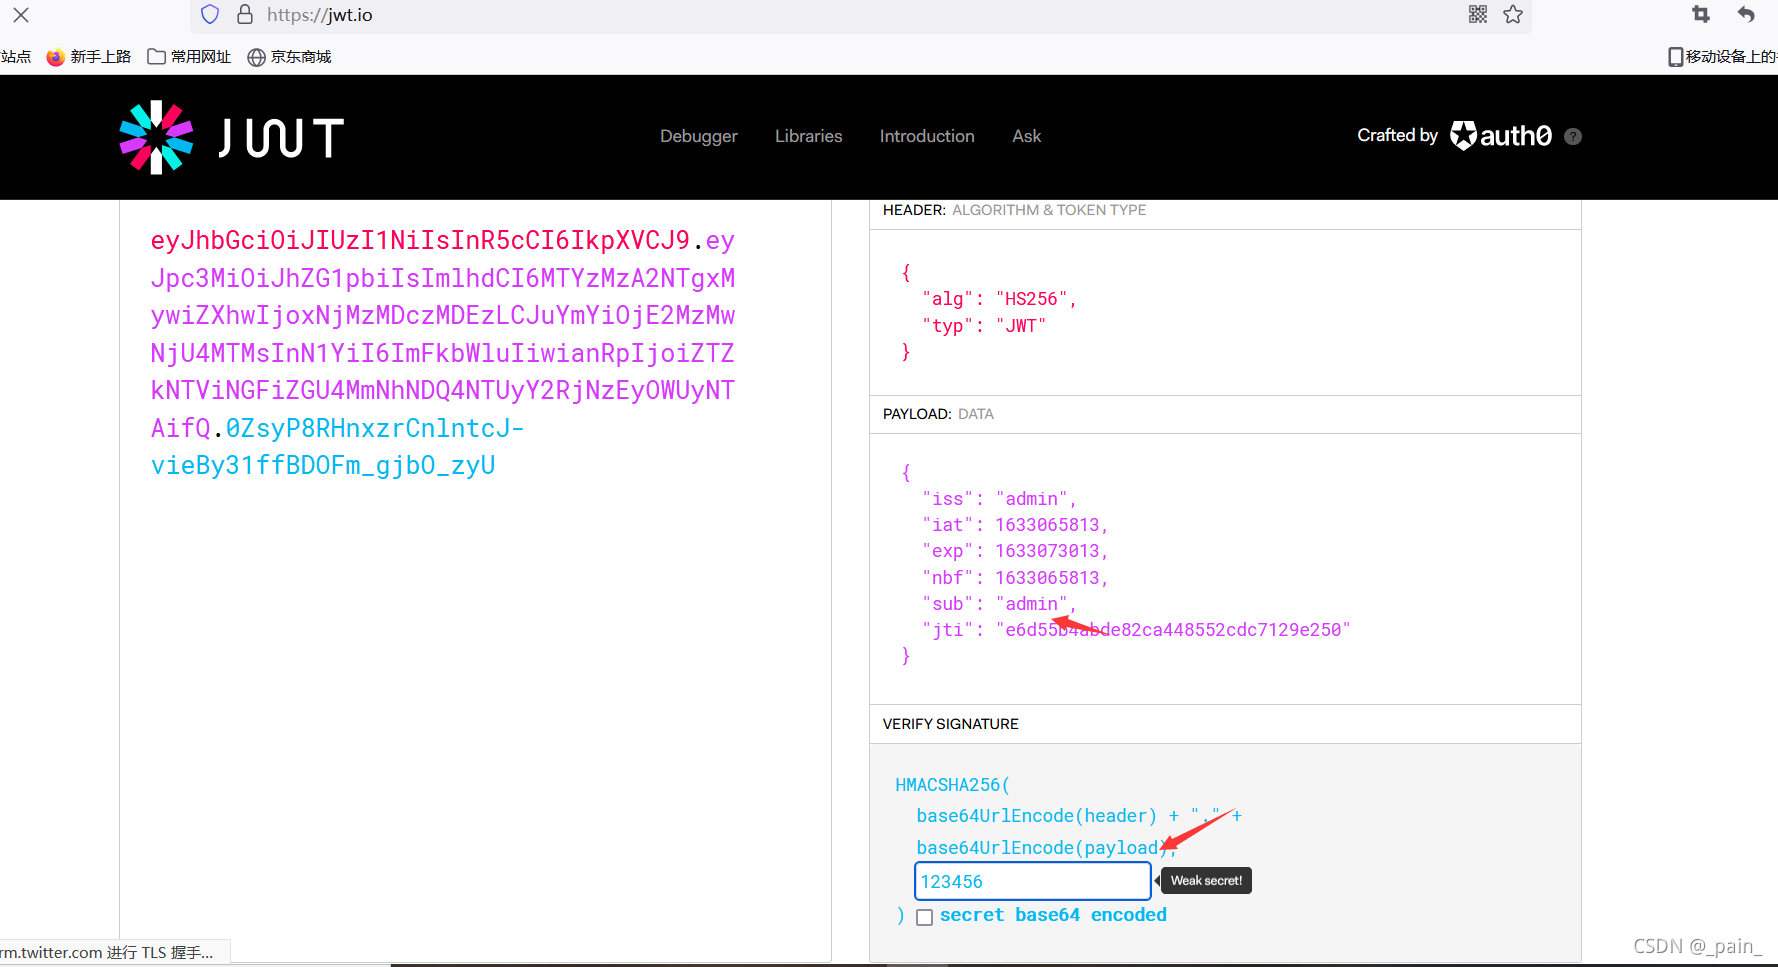Image resolution: width=1778 pixels, height=967 pixels.
Task: Click the VERIFY SIGNATURE heading
Action: coord(951,724)
